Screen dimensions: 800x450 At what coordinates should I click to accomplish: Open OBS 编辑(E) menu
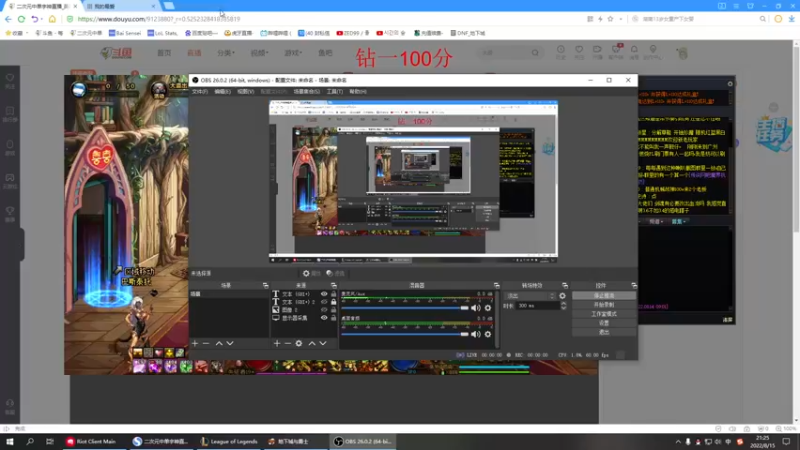[x=222, y=92]
